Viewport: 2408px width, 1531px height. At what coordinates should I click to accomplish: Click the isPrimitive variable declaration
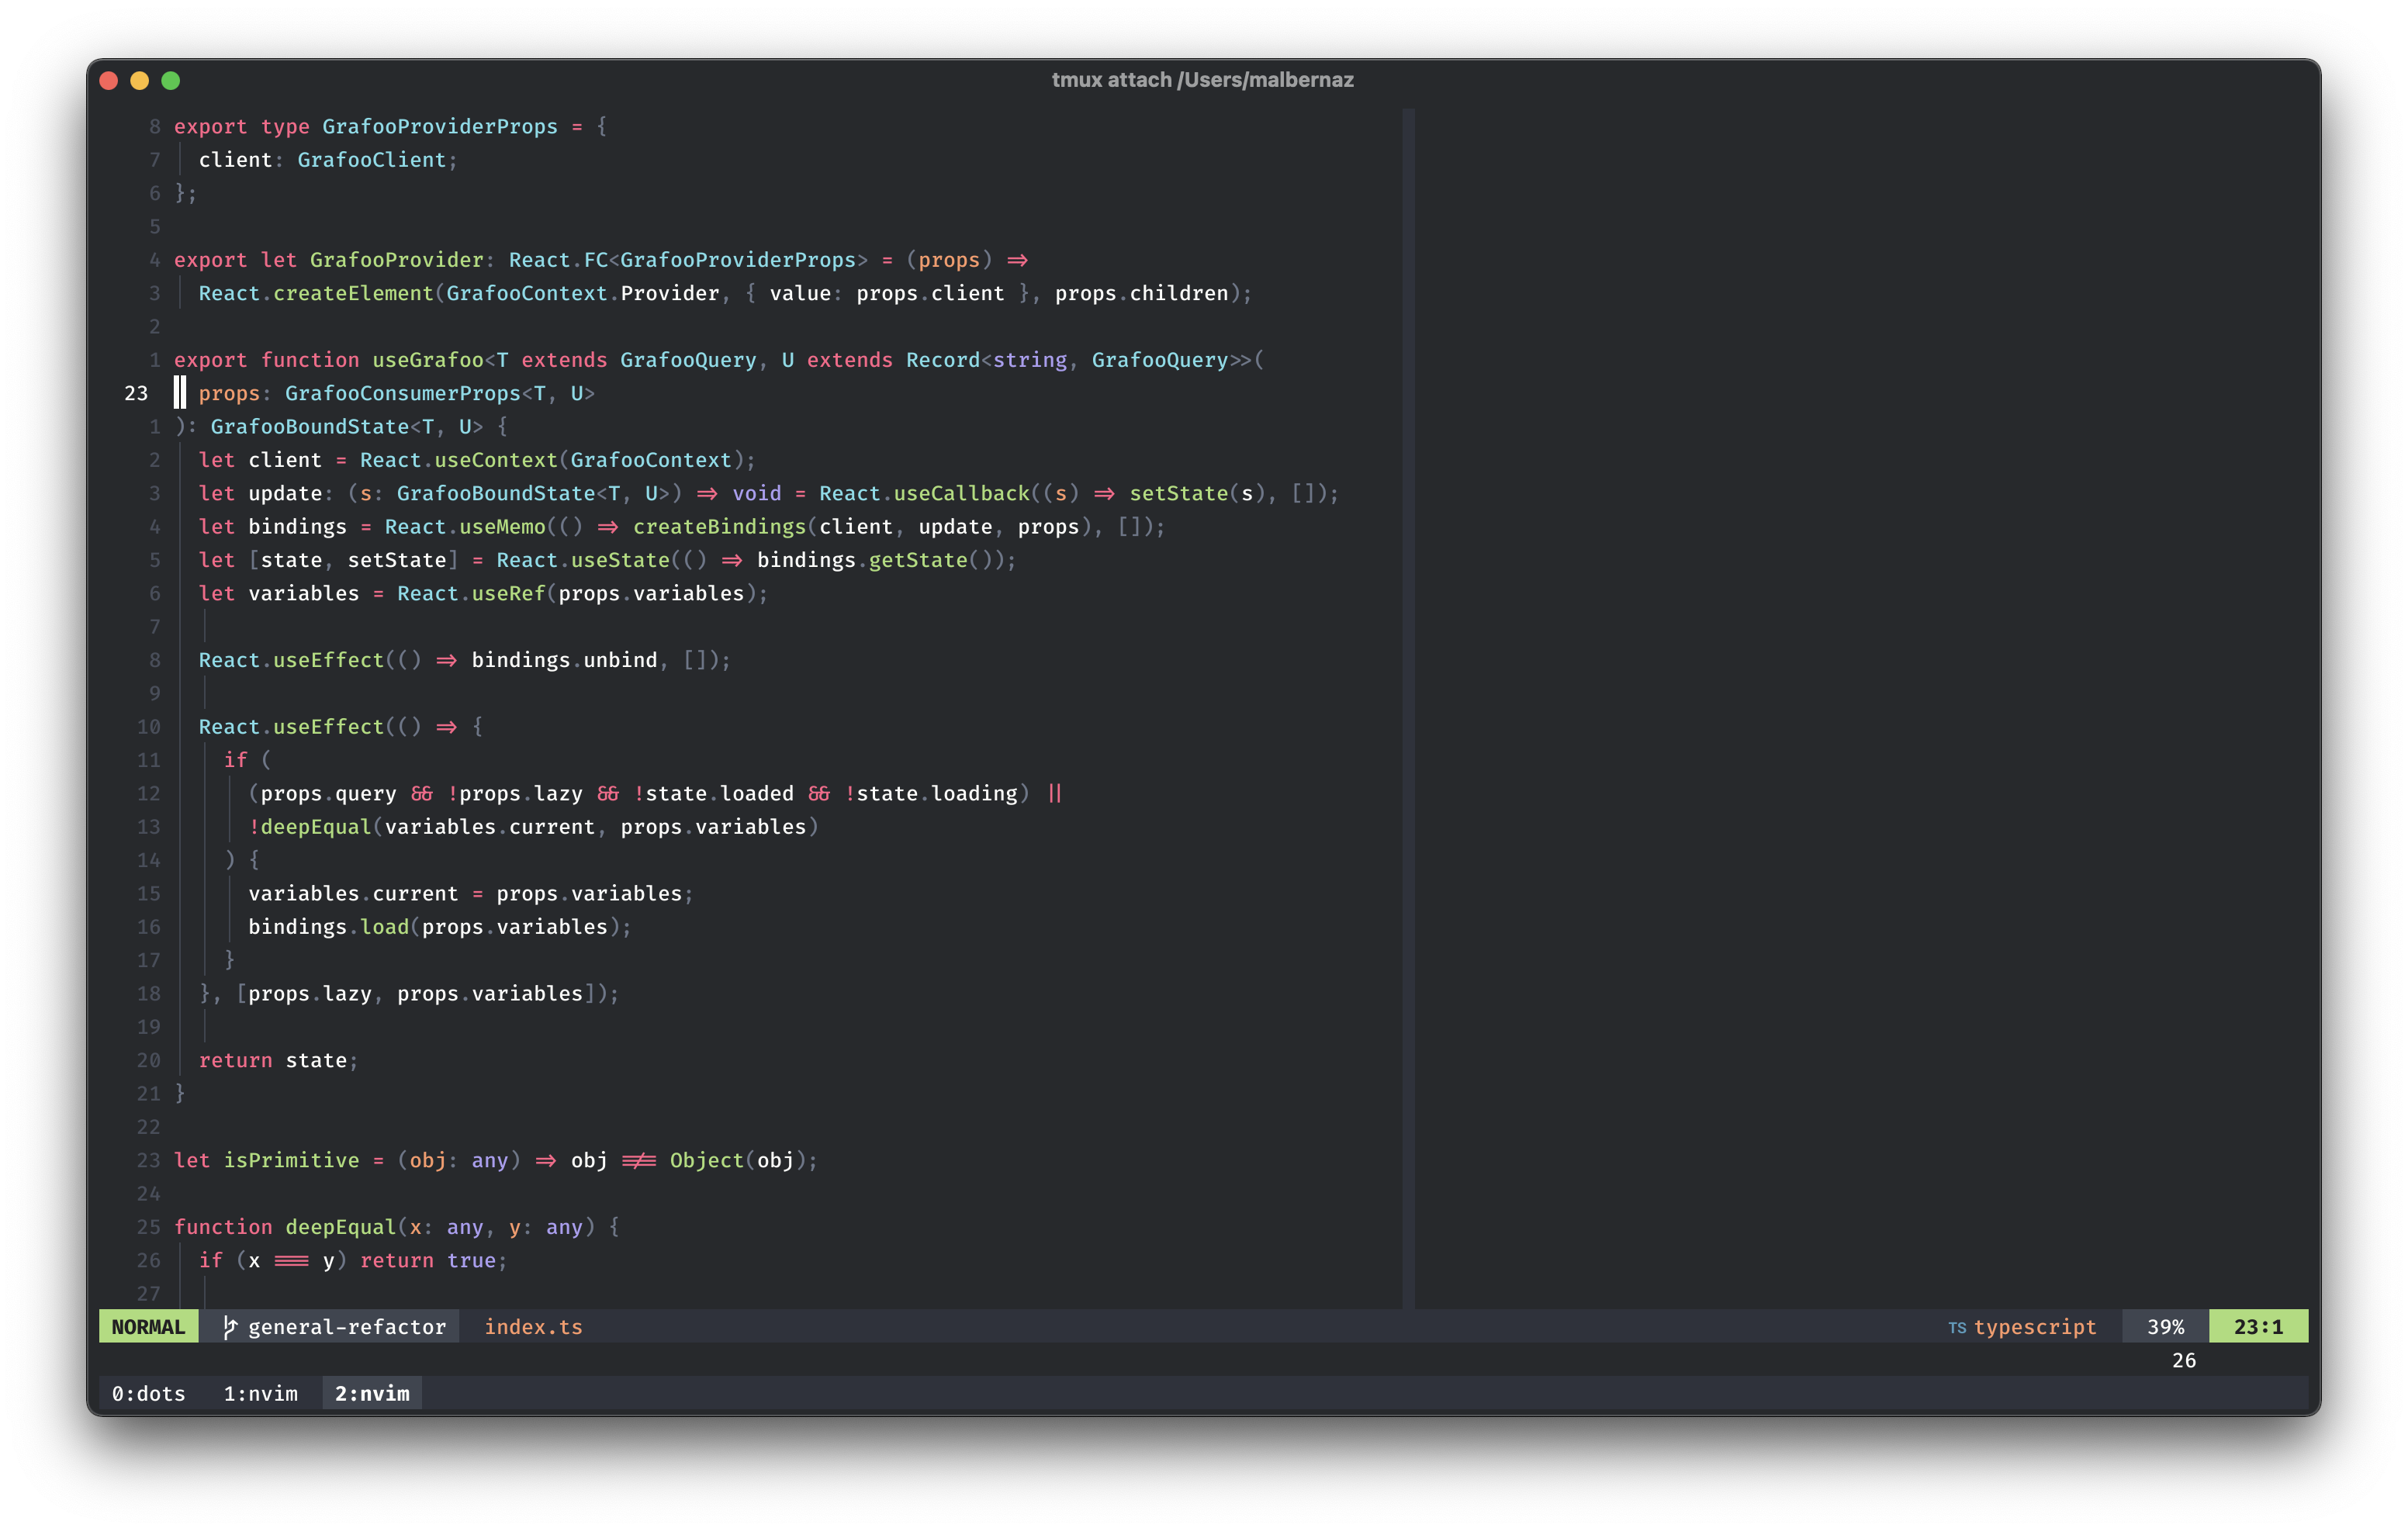click(291, 1160)
